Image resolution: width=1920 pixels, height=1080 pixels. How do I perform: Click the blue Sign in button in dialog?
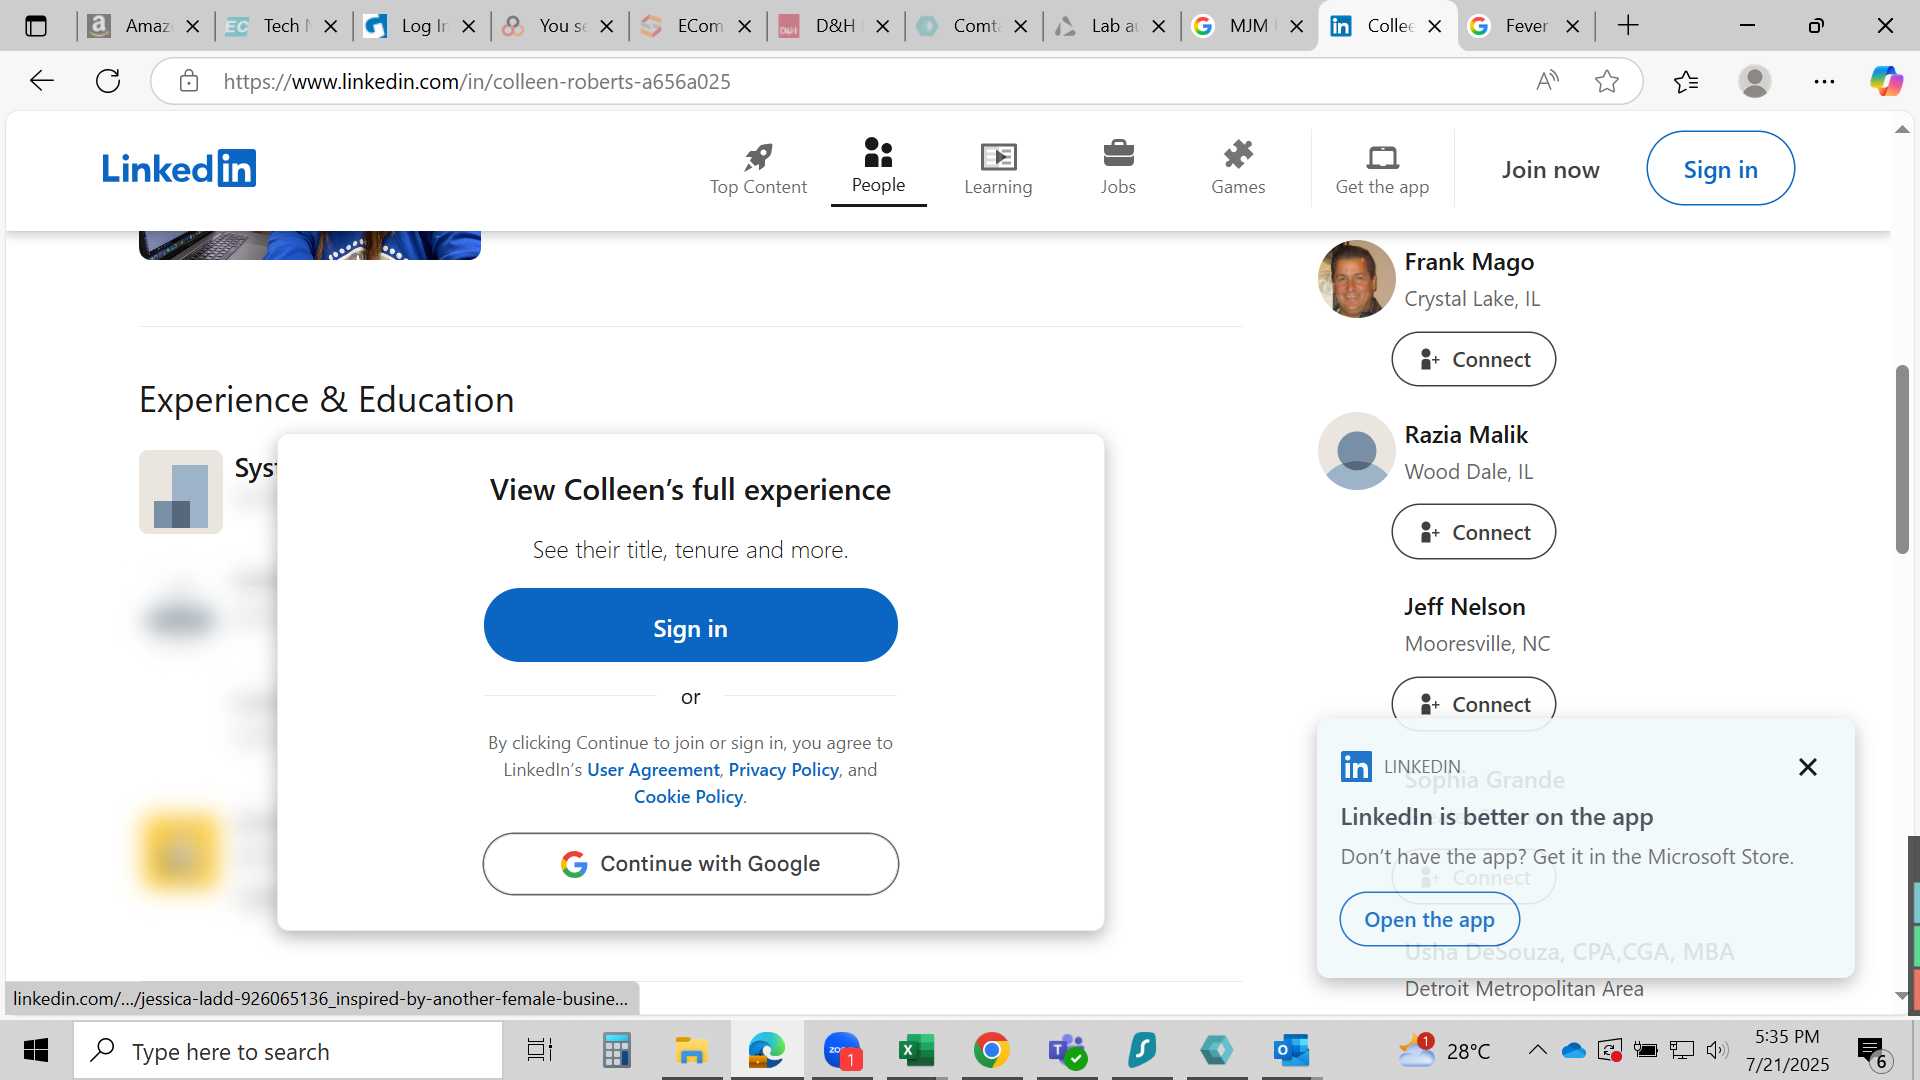coord(690,626)
